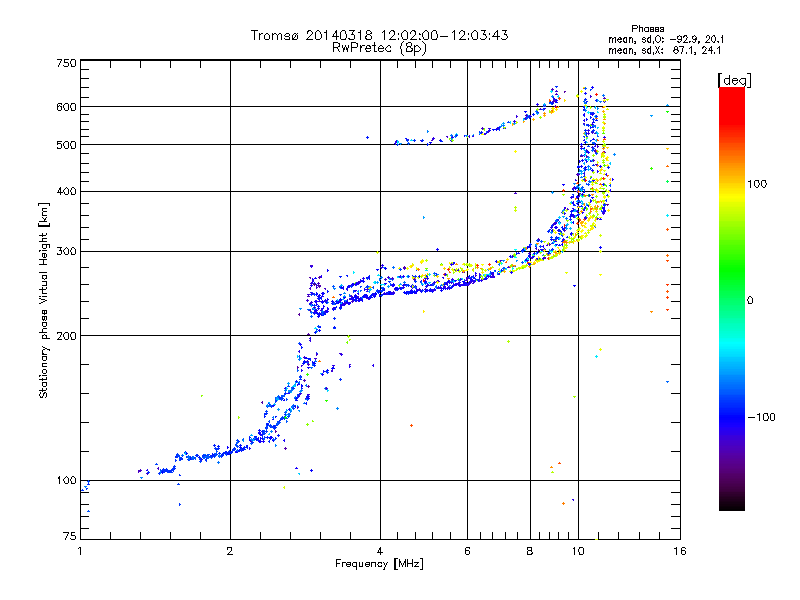Click the plot title 'Tromsø 20140318 12:02:00-12:03:43'
Viewport: 800px width, 600px height.
click(x=379, y=35)
